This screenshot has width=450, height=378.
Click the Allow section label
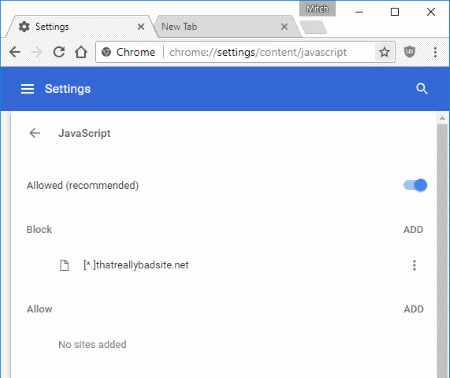click(40, 309)
